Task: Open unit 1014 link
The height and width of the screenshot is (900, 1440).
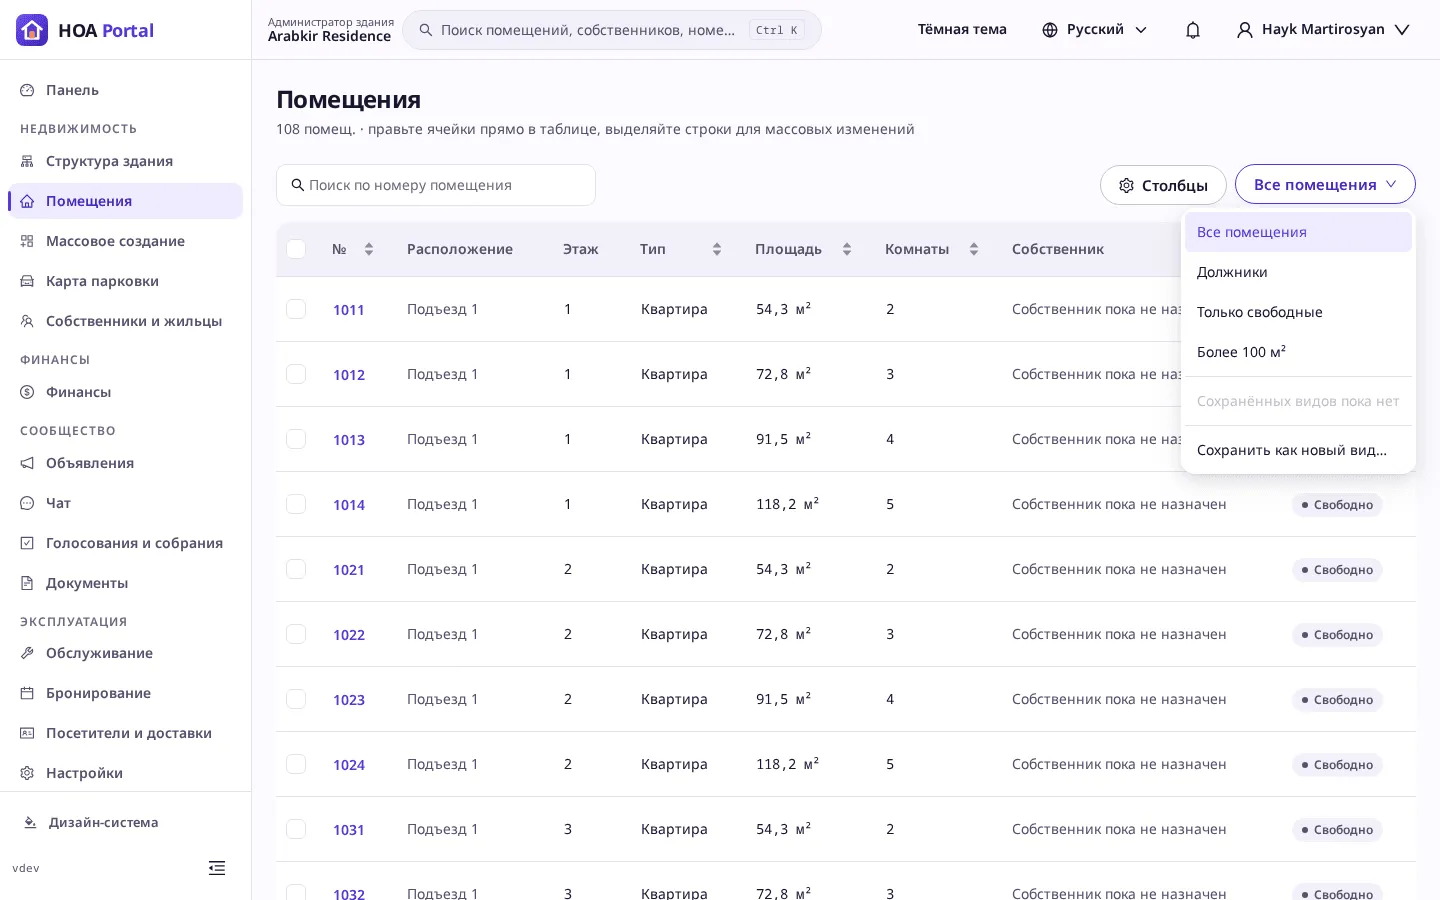Action: tap(349, 505)
